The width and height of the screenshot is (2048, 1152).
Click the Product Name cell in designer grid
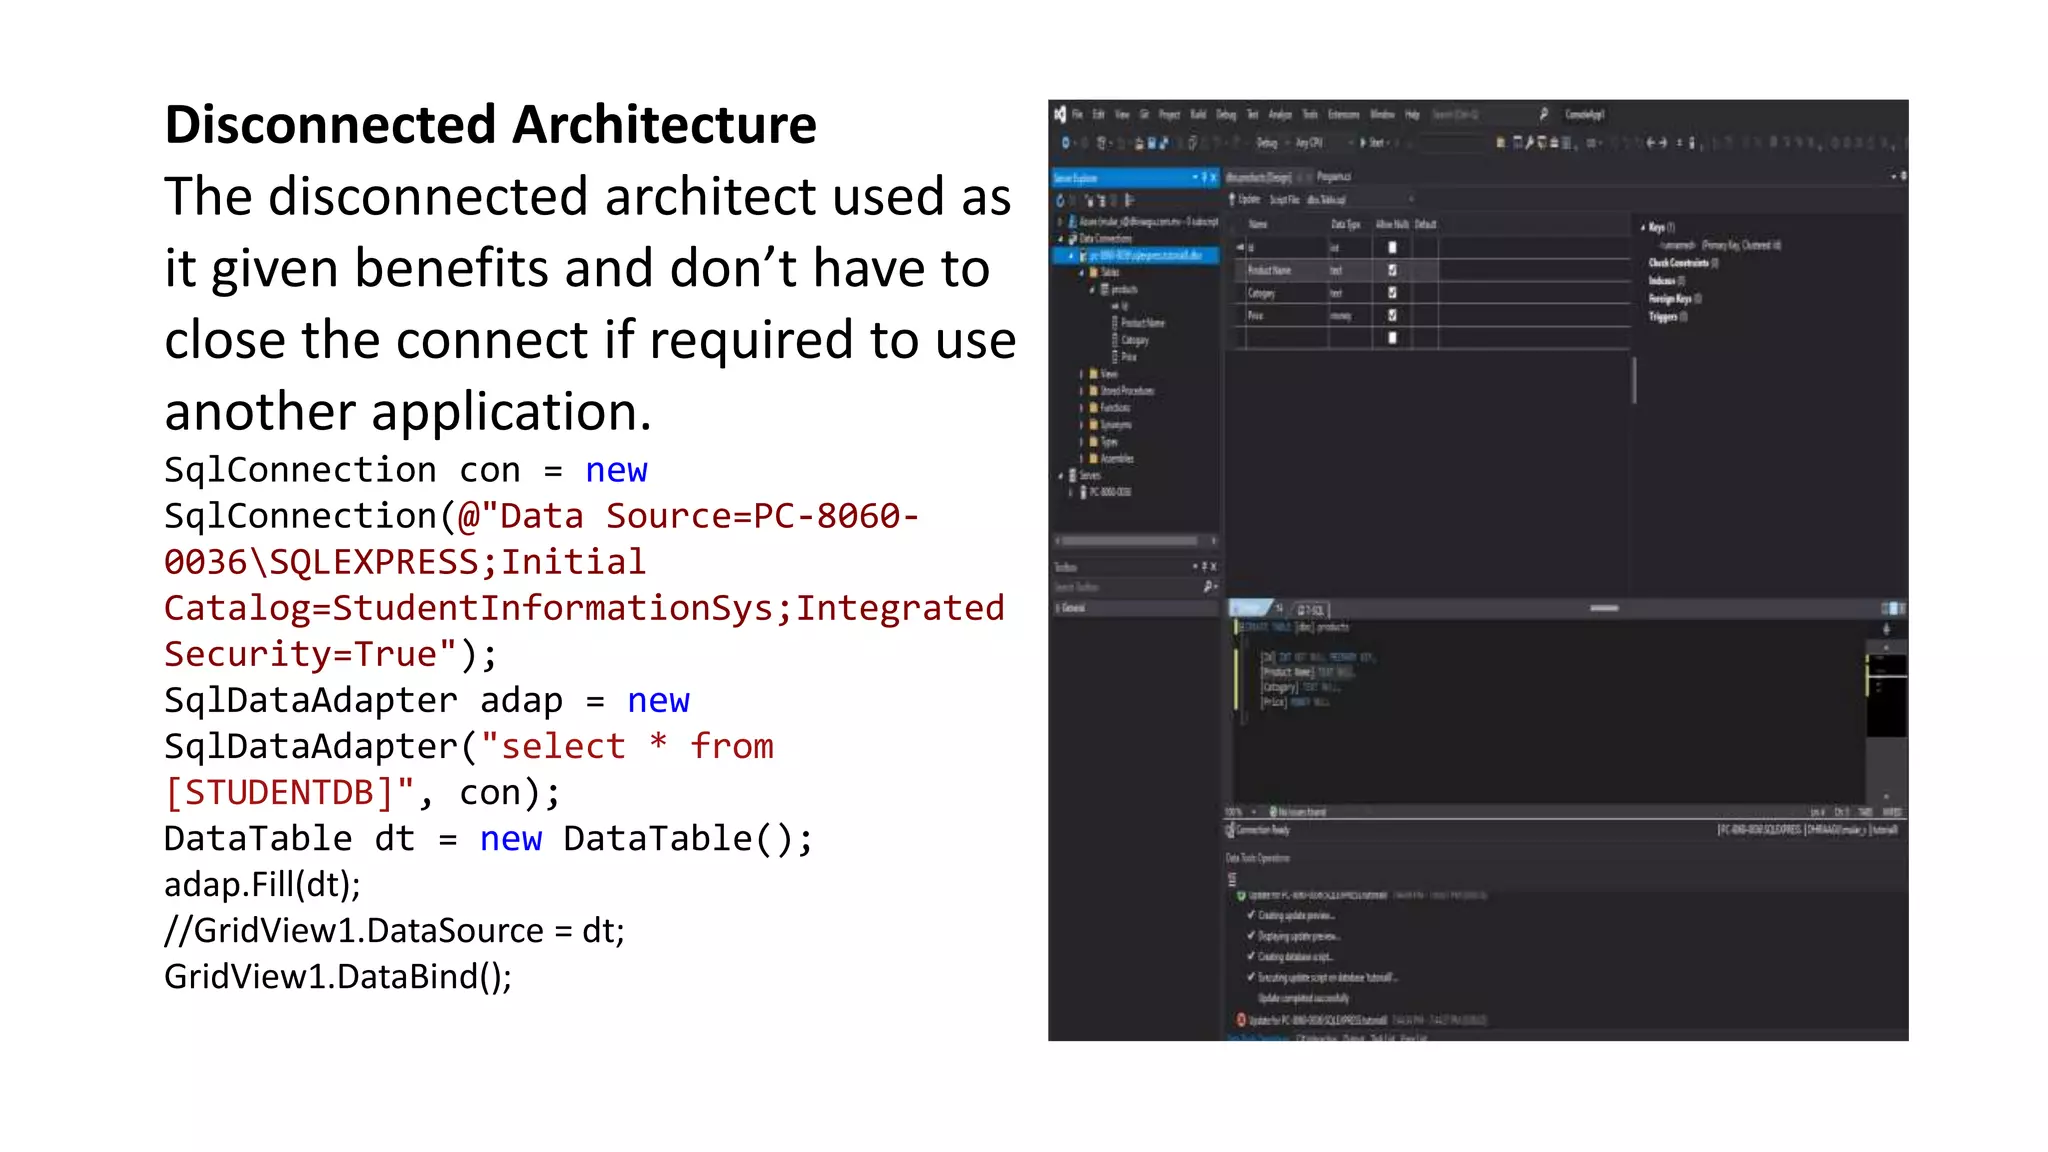[x=1286, y=270]
